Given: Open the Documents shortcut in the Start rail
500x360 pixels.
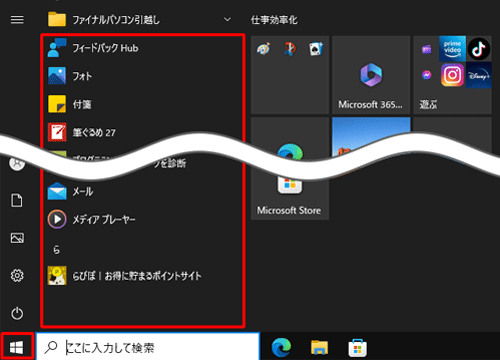Looking at the screenshot, I should point(17,200).
